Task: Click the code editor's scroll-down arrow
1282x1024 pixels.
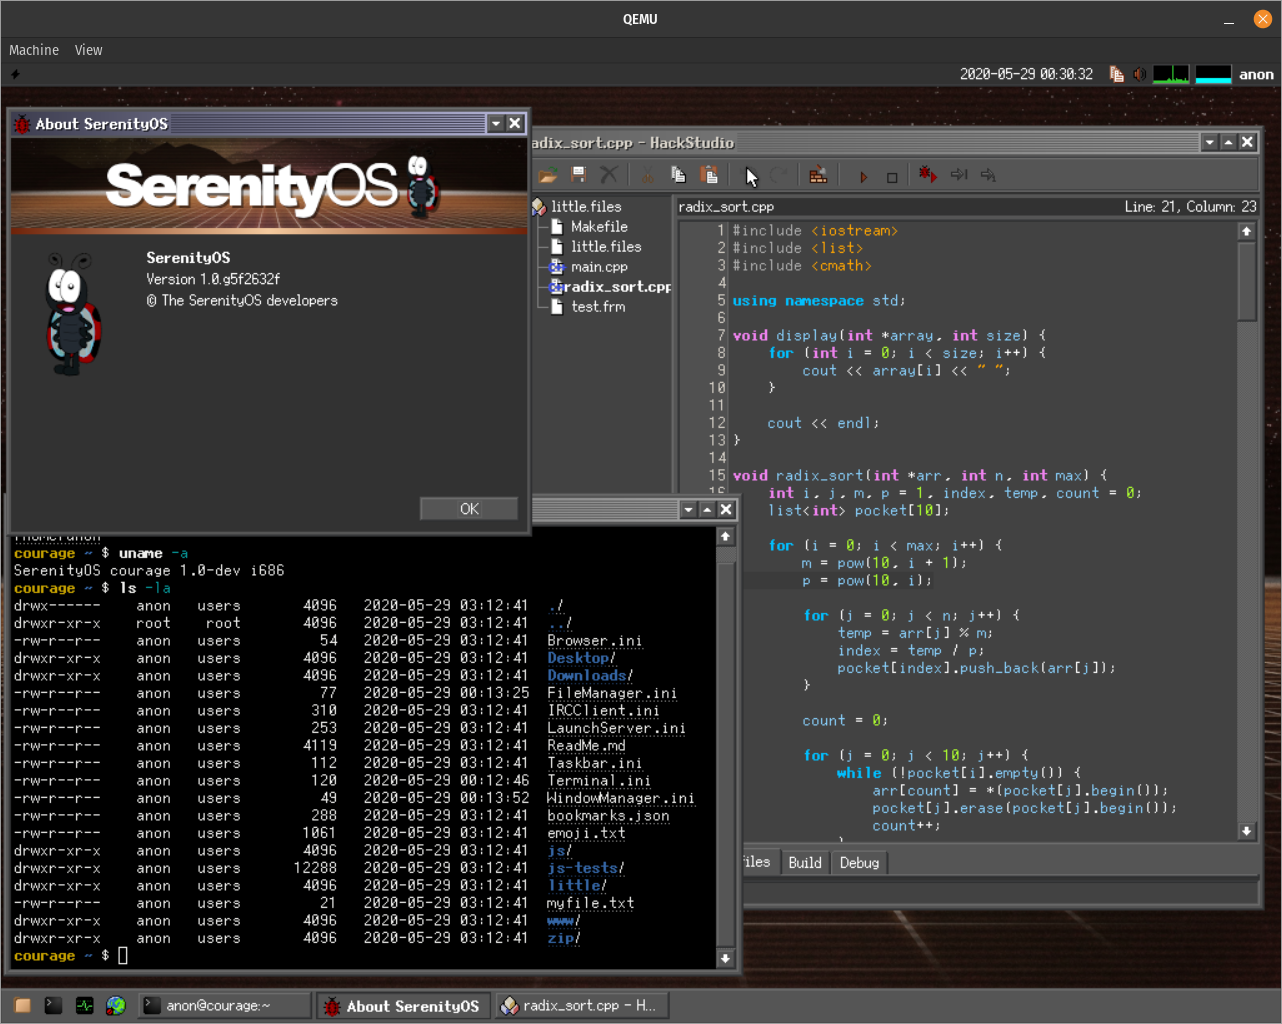Action: (x=1247, y=831)
